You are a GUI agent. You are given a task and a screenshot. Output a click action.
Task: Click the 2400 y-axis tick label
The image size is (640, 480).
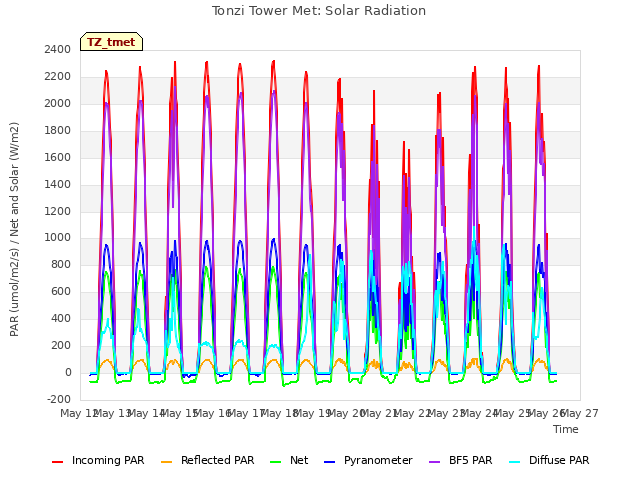[58, 49]
